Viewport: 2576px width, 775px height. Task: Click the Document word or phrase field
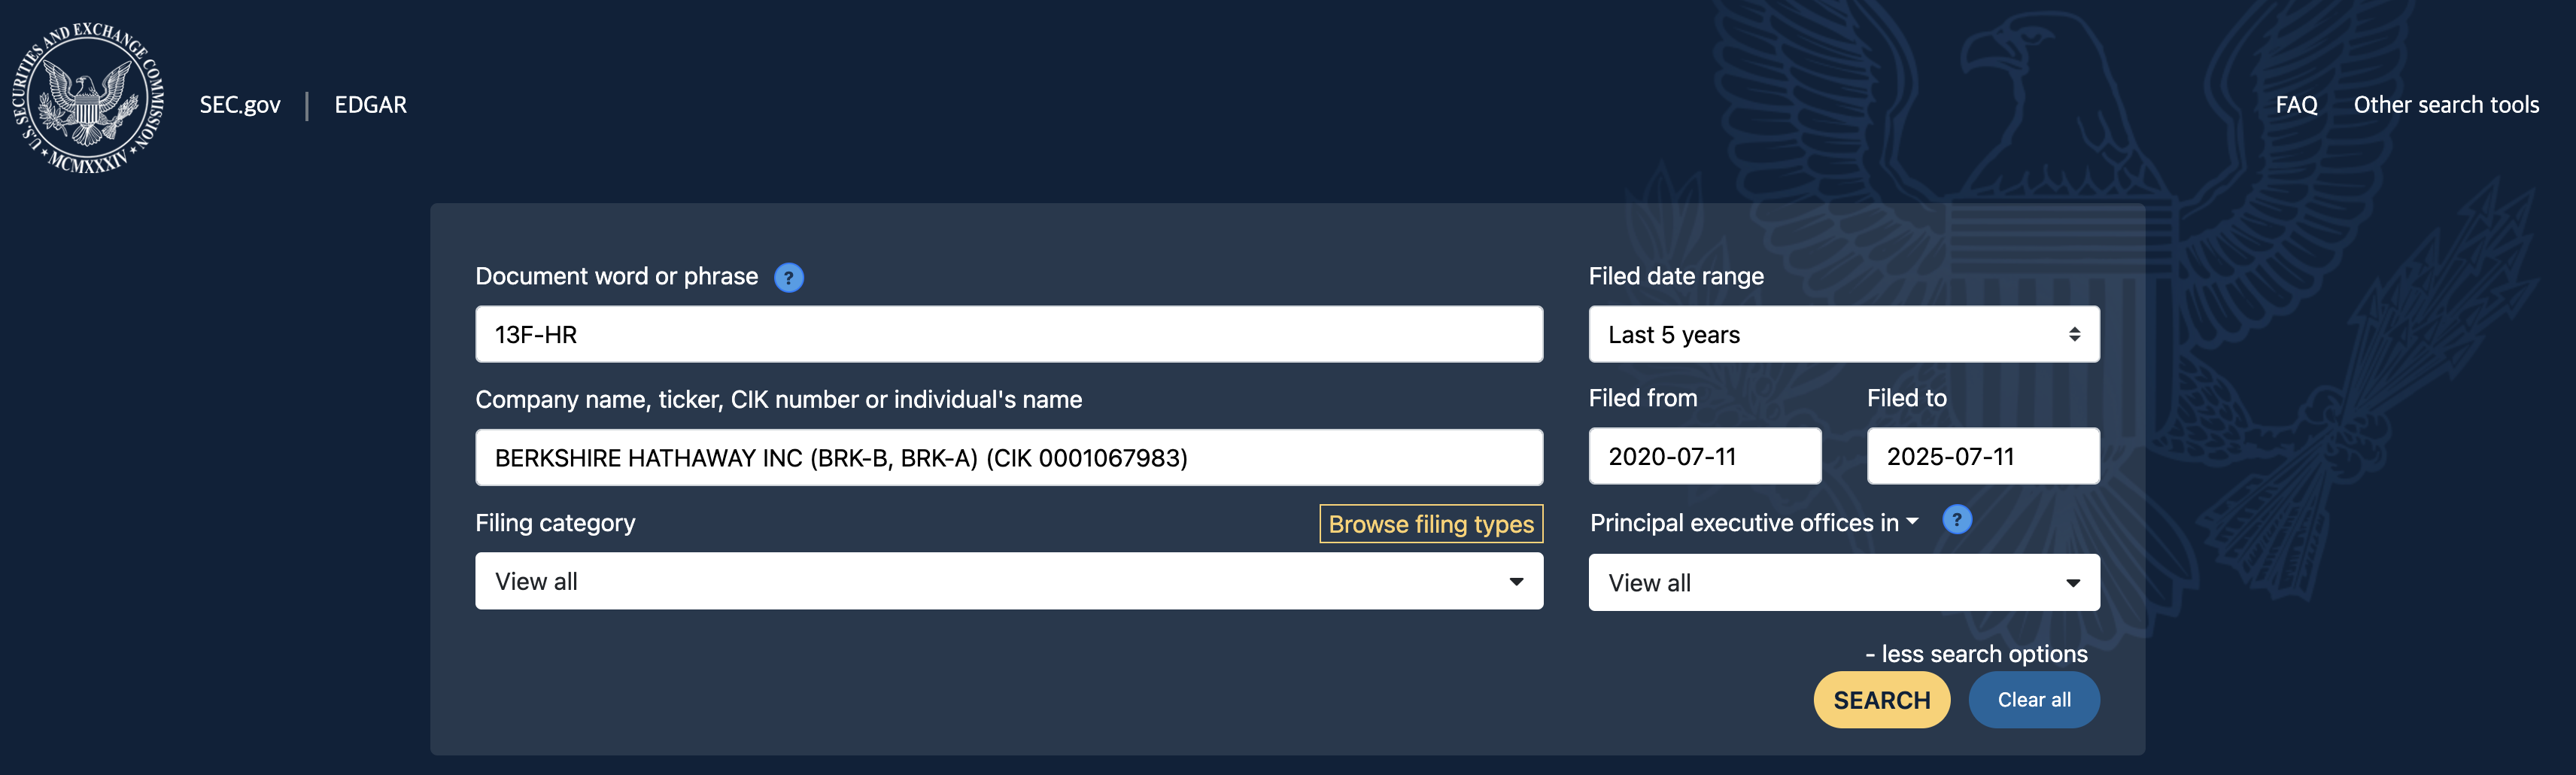coord(1008,334)
